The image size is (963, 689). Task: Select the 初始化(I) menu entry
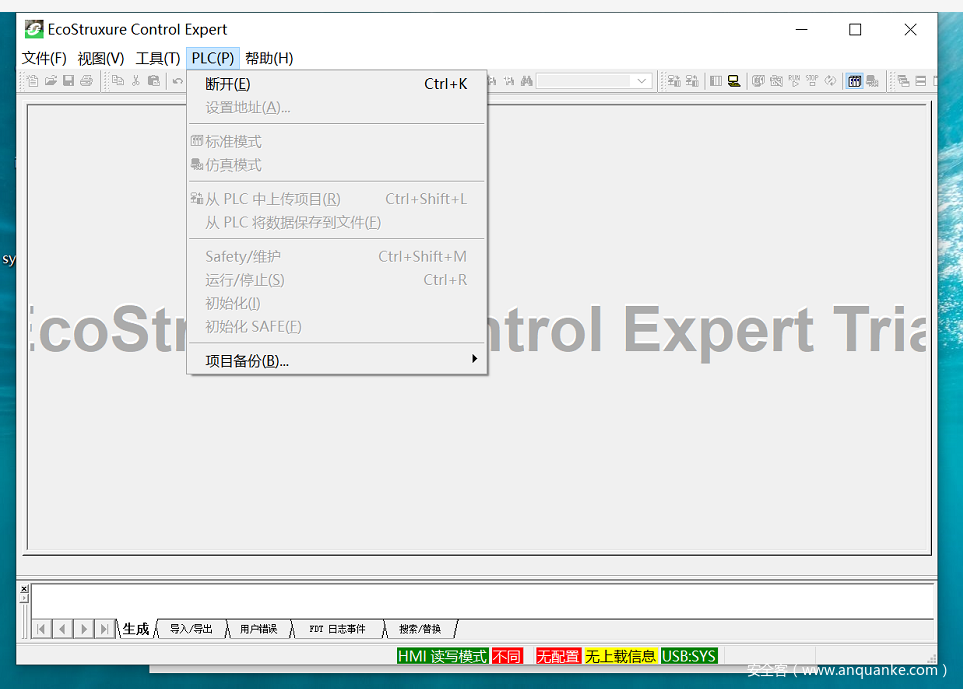tap(337, 303)
